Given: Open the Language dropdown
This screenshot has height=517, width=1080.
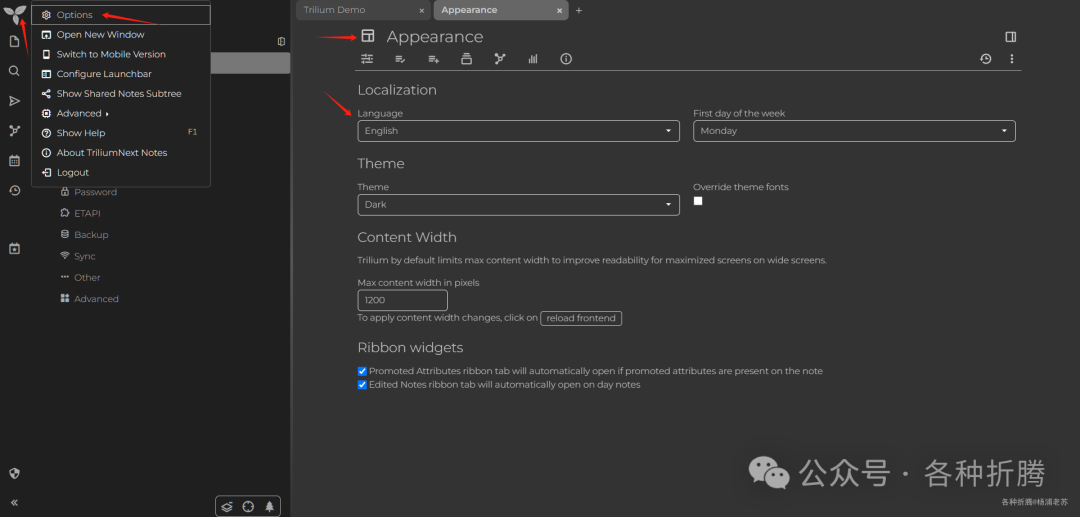Looking at the screenshot, I should (518, 131).
